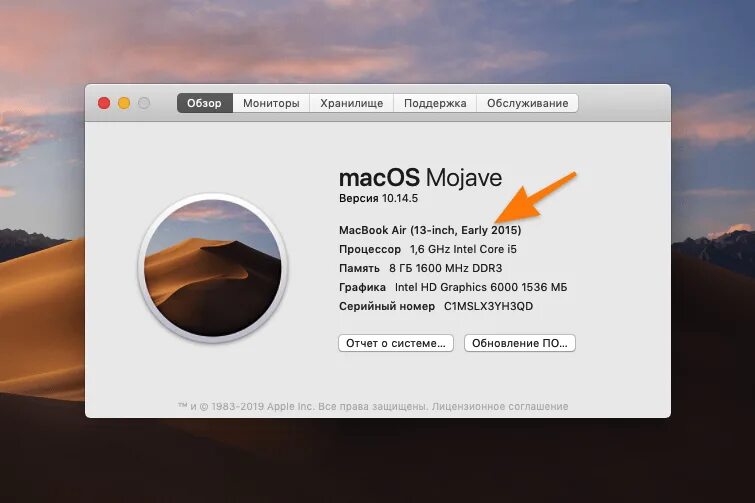The width and height of the screenshot is (755, 503).
Task: Click the serial number C1MSLX3YH3QD
Action: [x=488, y=306]
